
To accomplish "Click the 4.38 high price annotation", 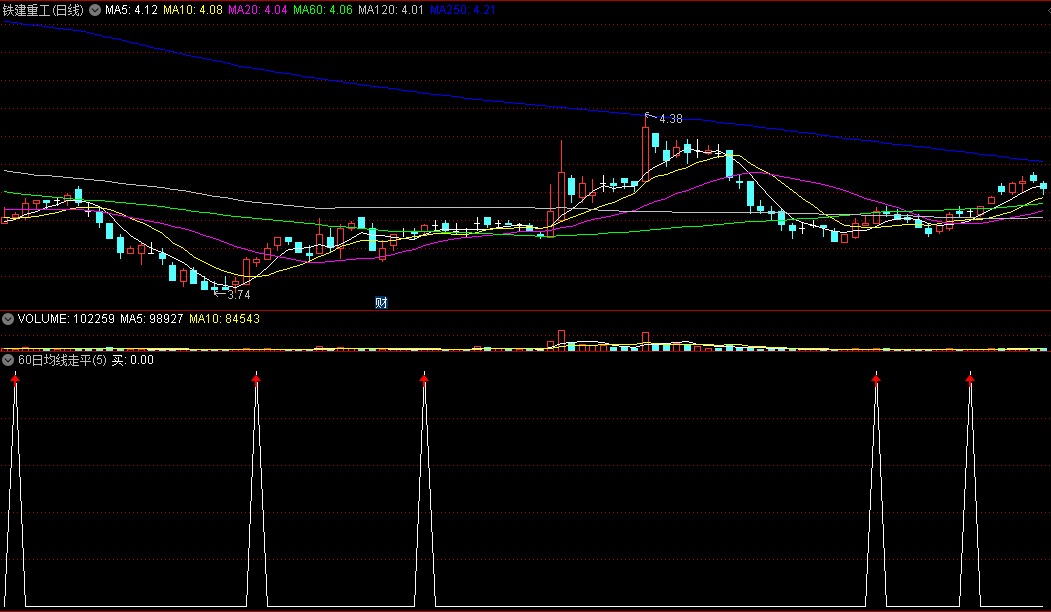I will point(671,119).
